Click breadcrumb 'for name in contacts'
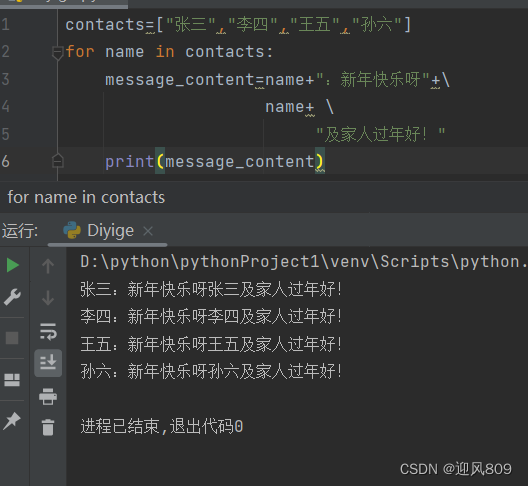The width and height of the screenshot is (528, 486). point(86,197)
